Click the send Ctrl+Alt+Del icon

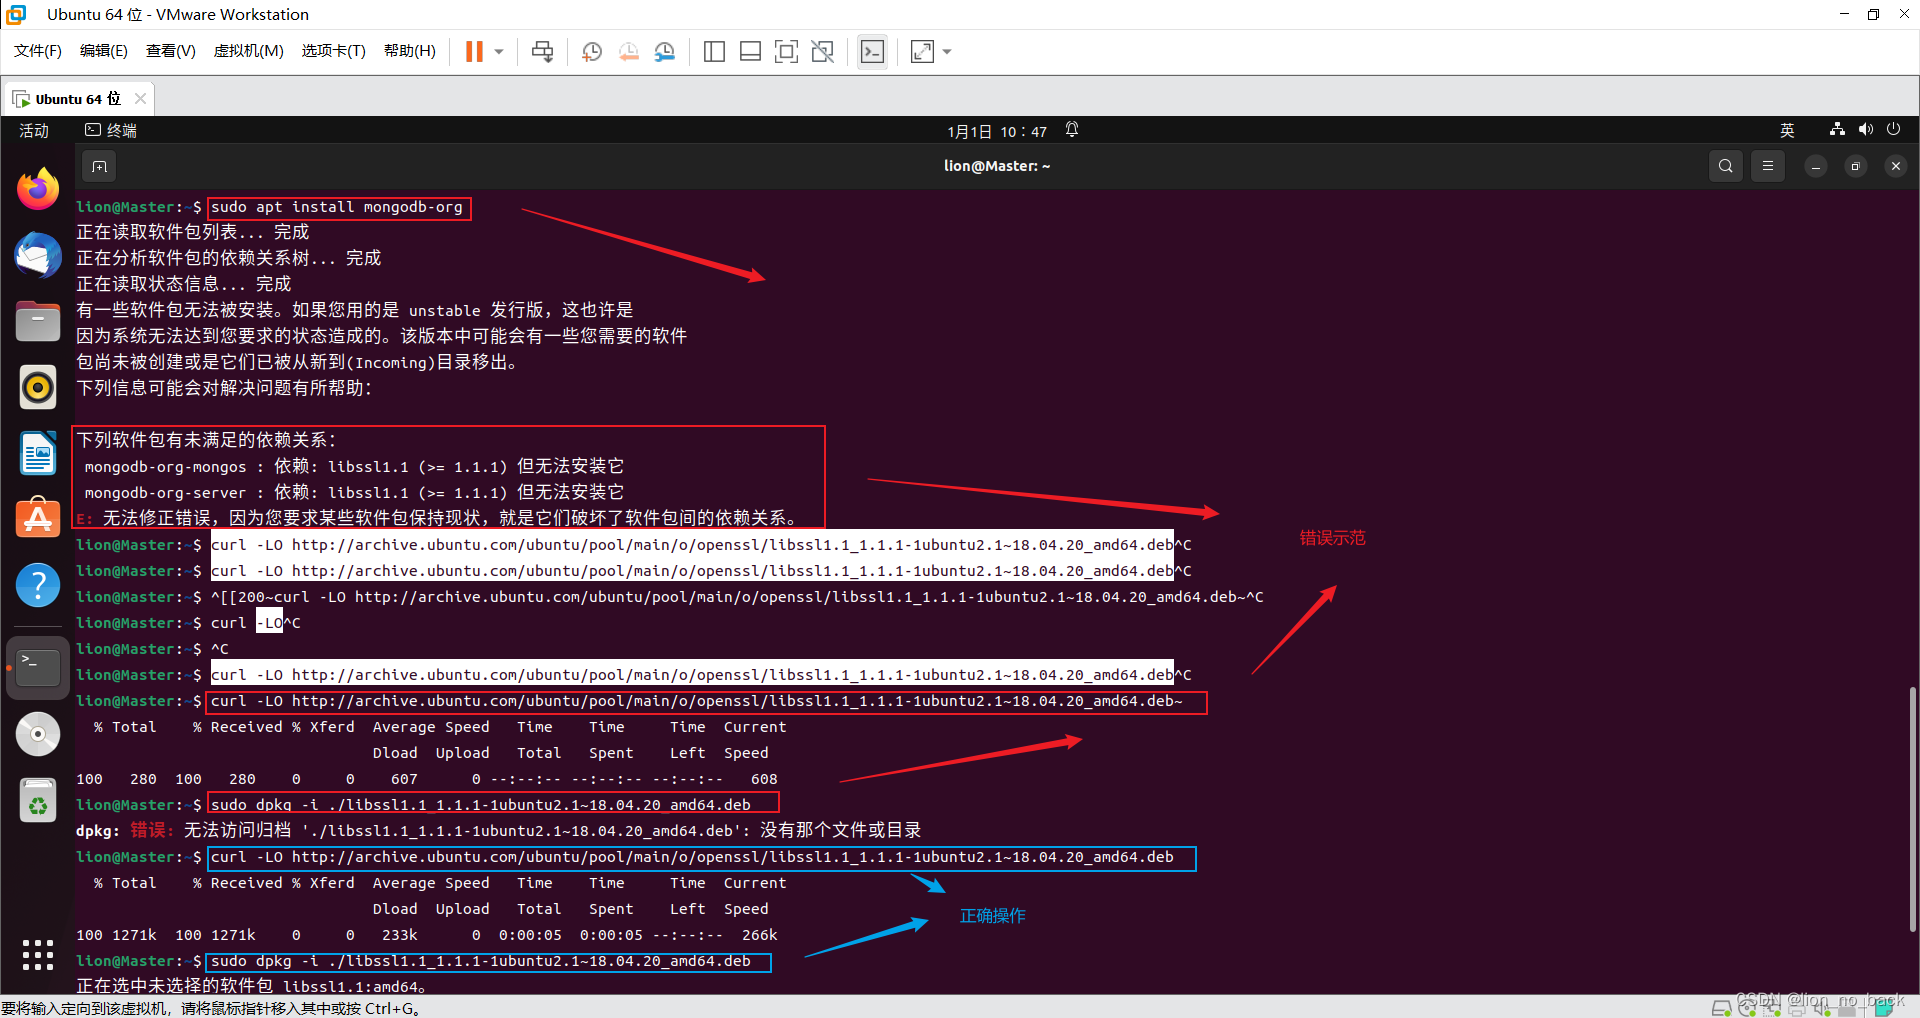(x=543, y=51)
